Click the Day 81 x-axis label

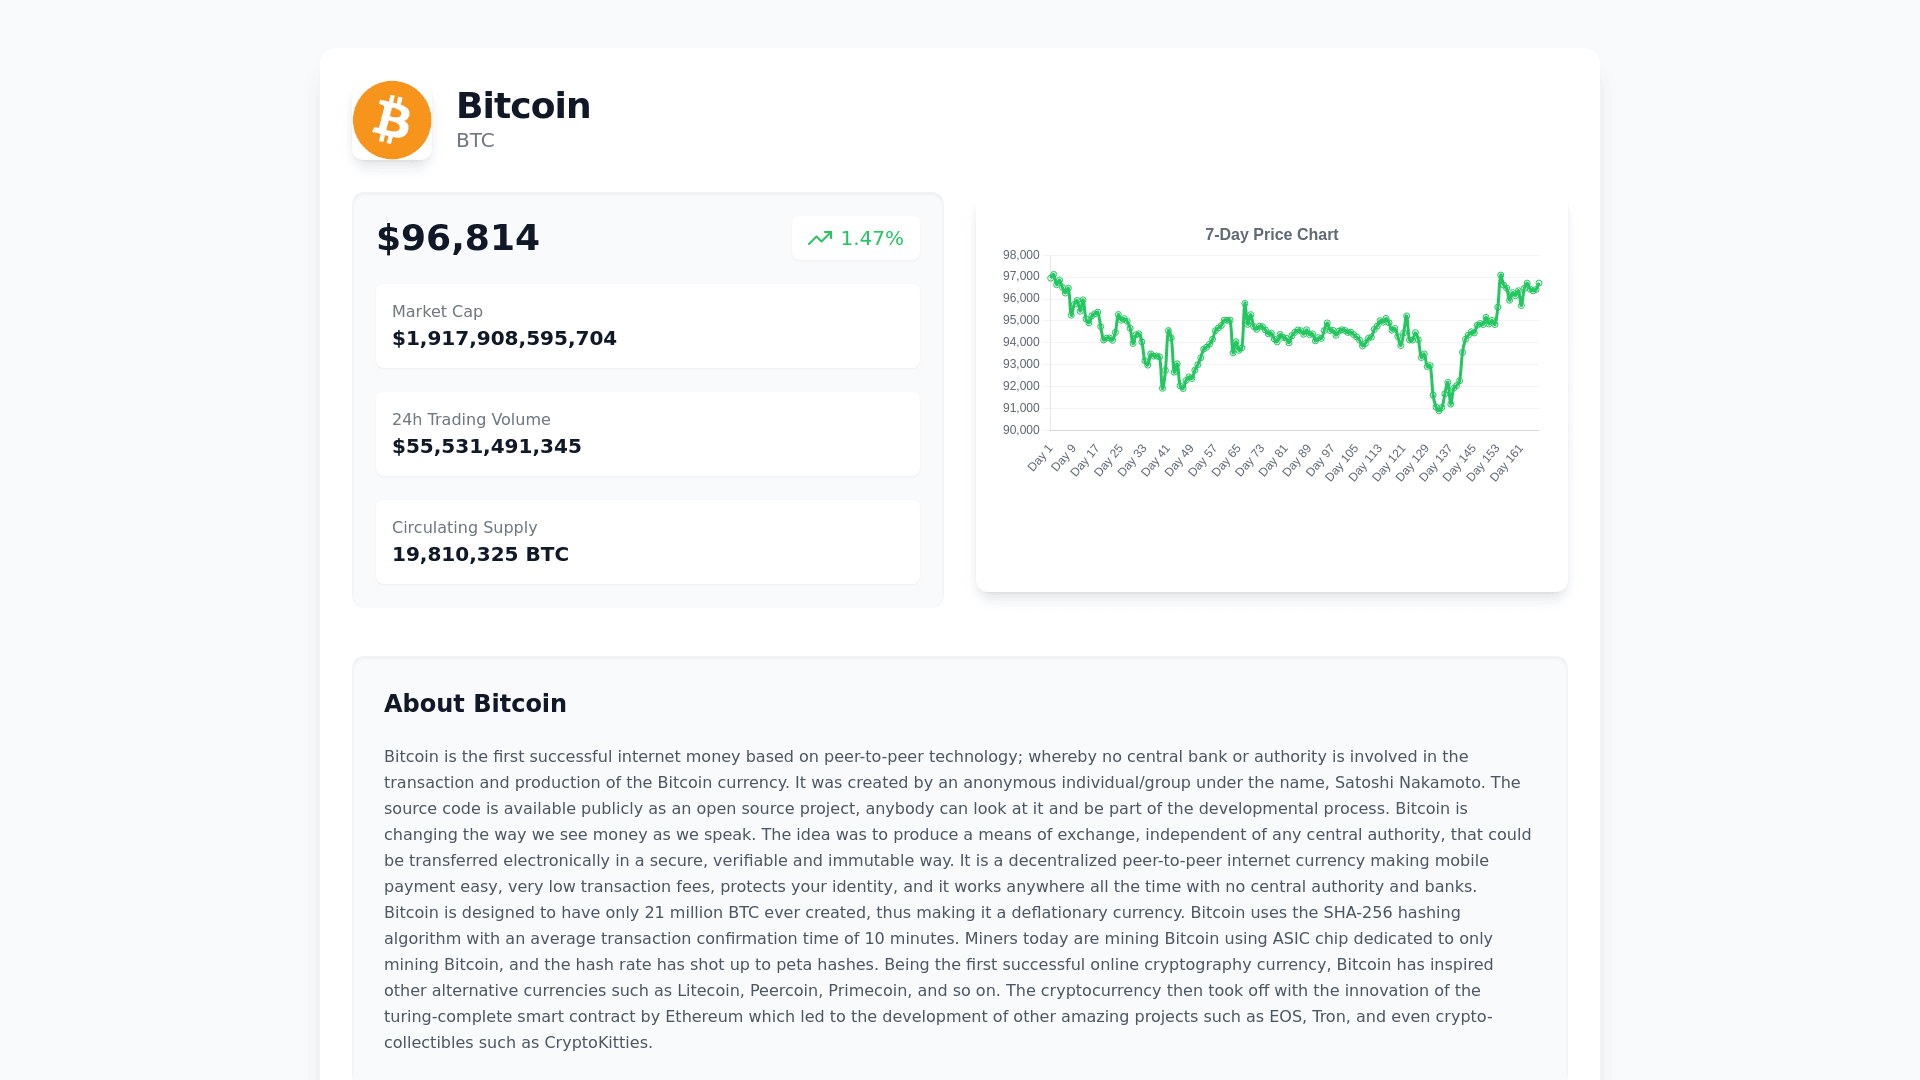(x=1274, y=460)
